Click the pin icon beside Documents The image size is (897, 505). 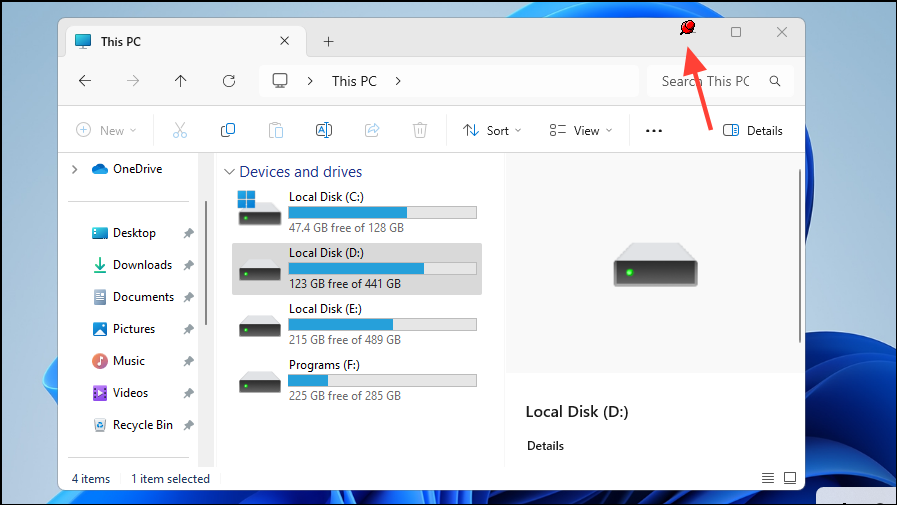click(x=188, y=297)
